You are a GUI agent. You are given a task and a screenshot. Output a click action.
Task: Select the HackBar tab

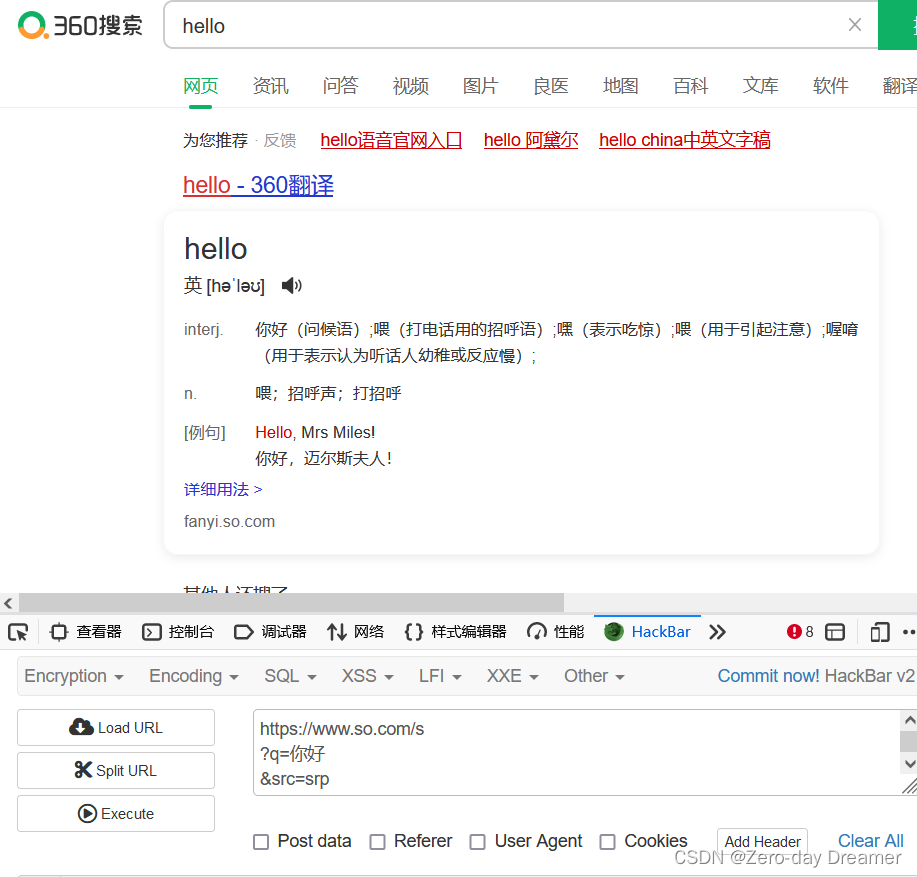pos(647,632)
